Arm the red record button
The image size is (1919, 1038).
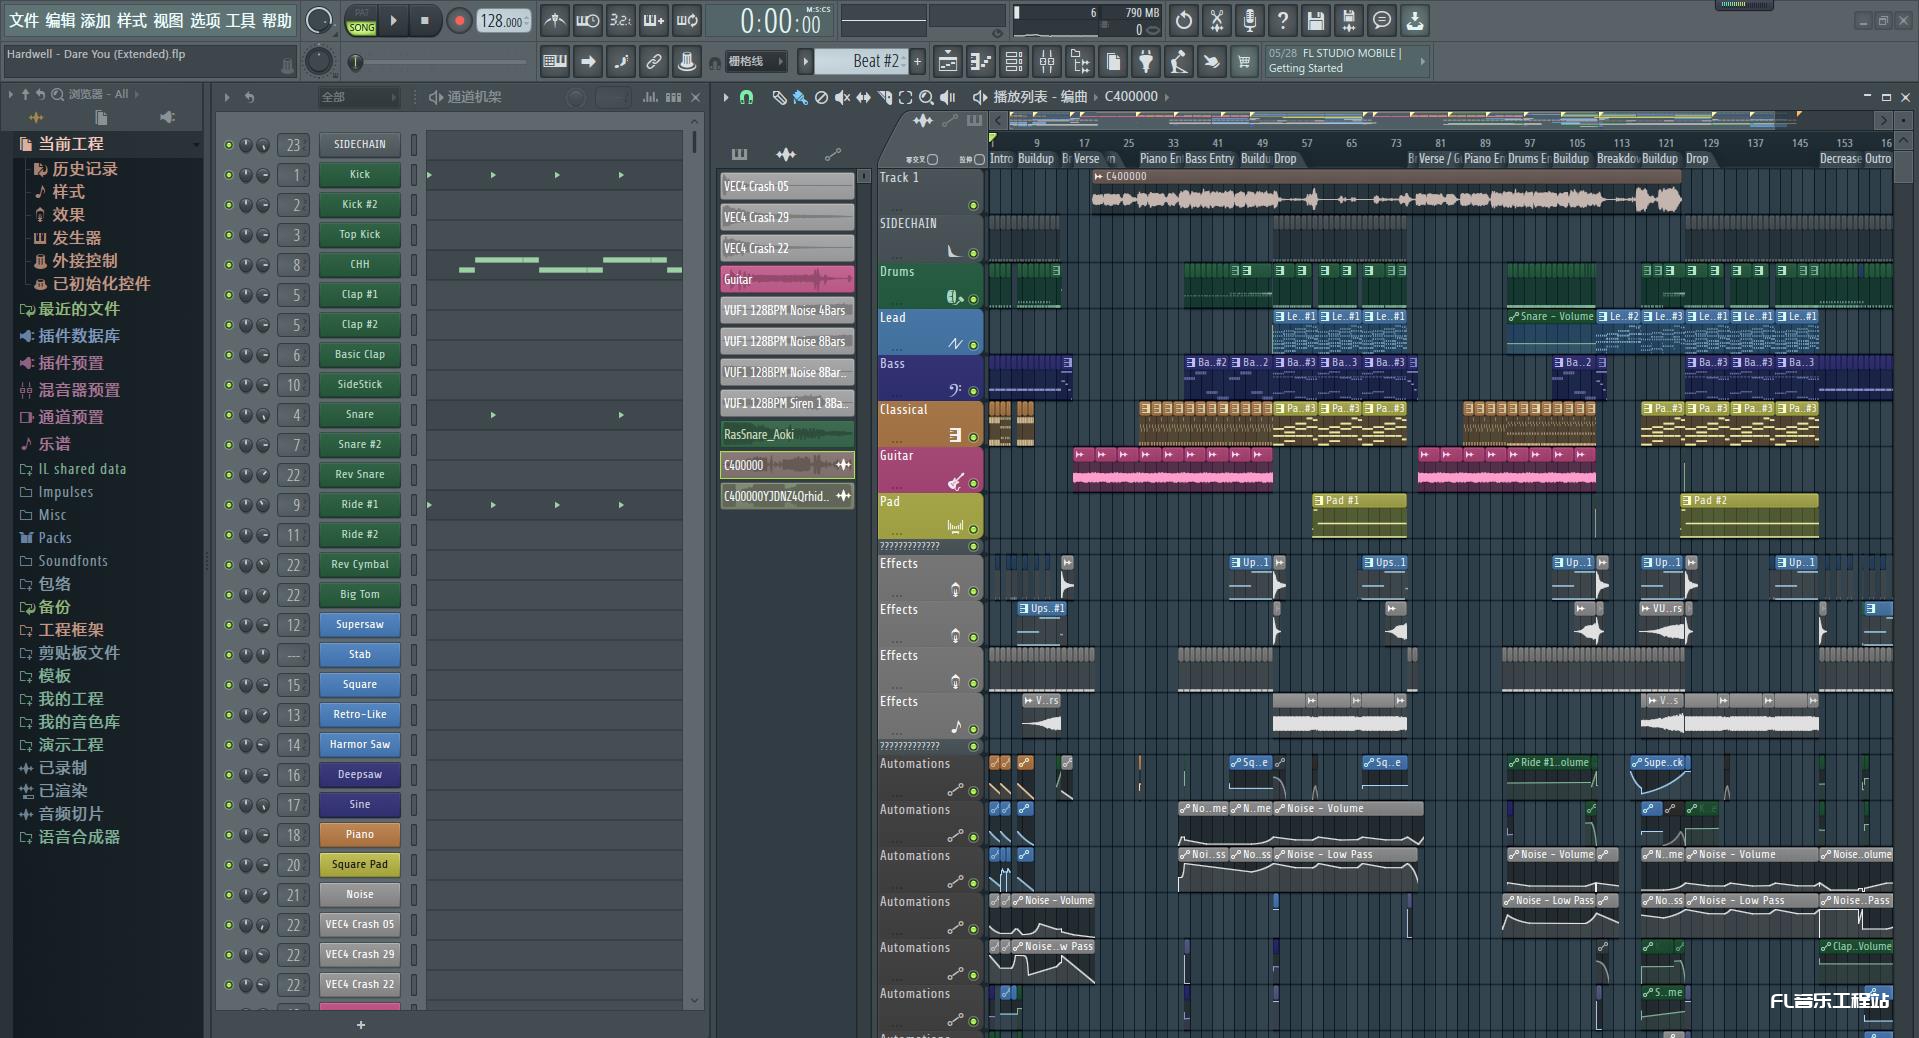(x=459, y=20)
